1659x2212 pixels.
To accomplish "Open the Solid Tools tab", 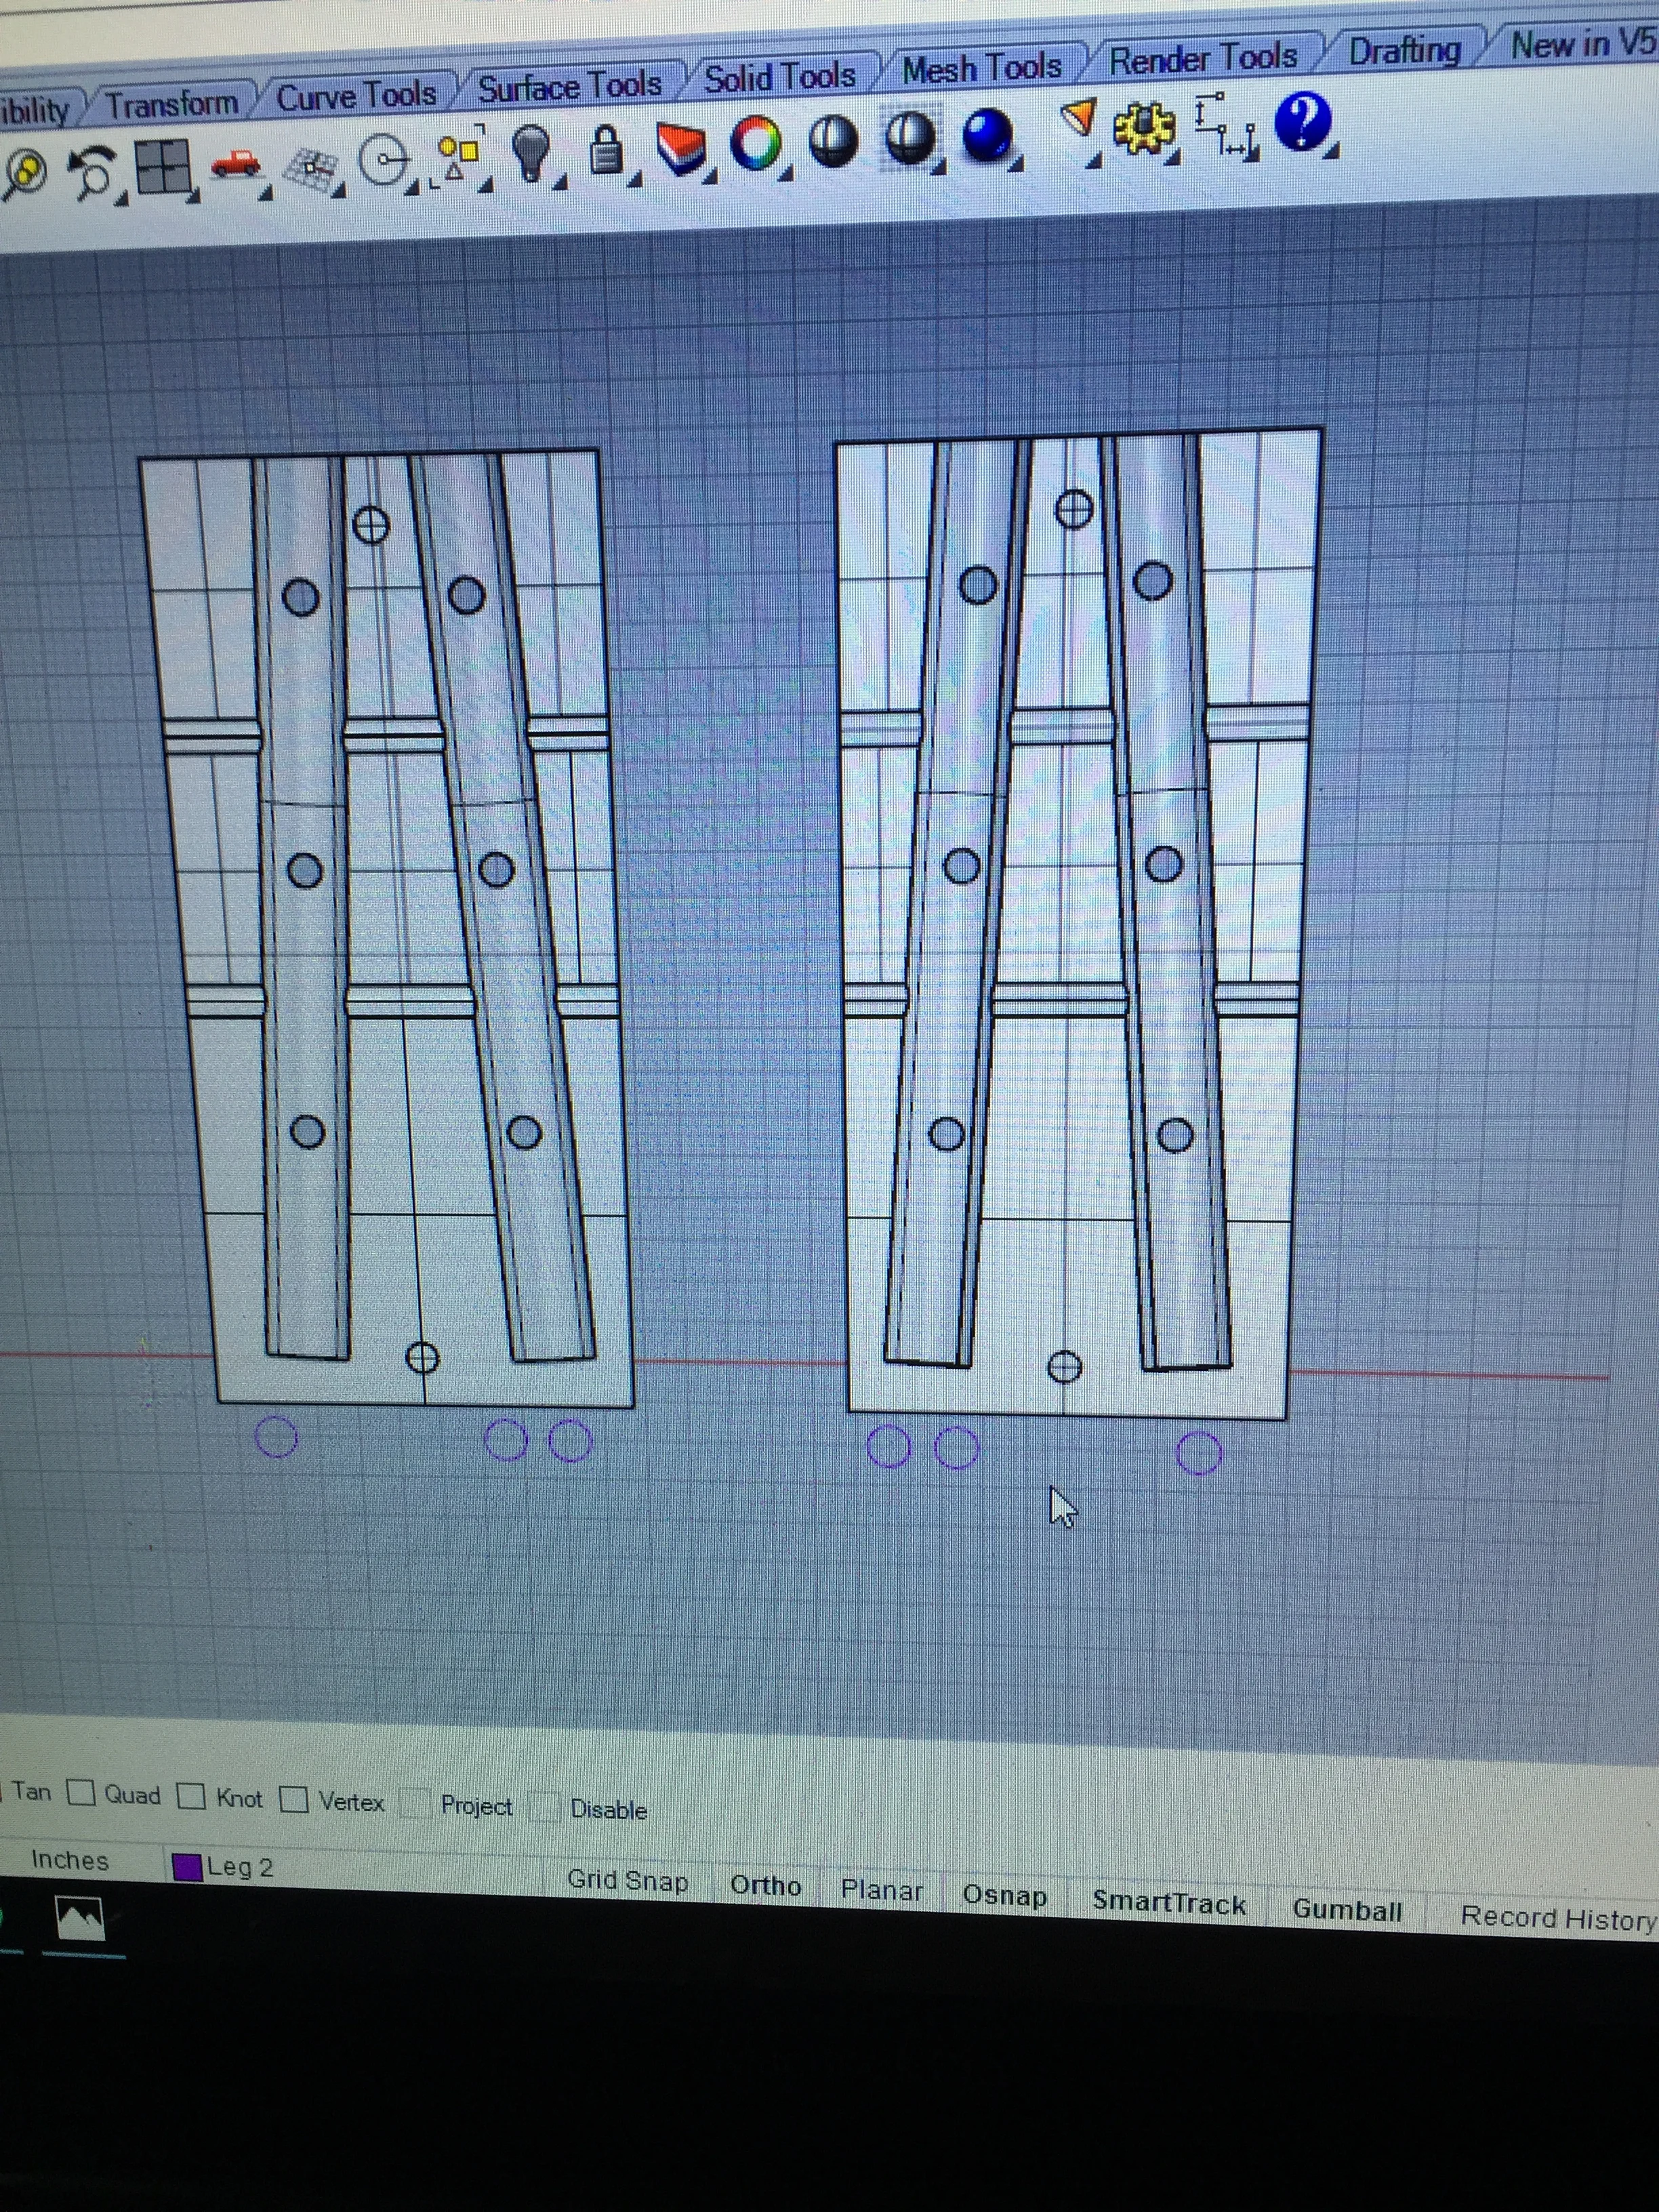I will [780, 77].
